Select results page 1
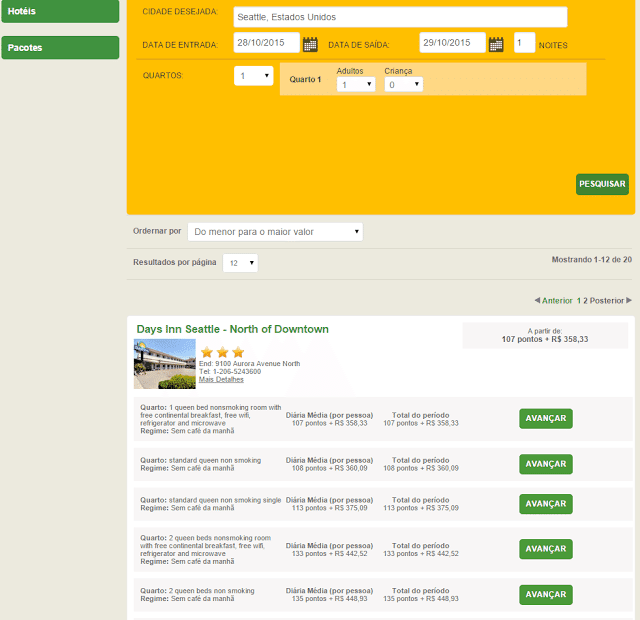 [x=578, y=300]
